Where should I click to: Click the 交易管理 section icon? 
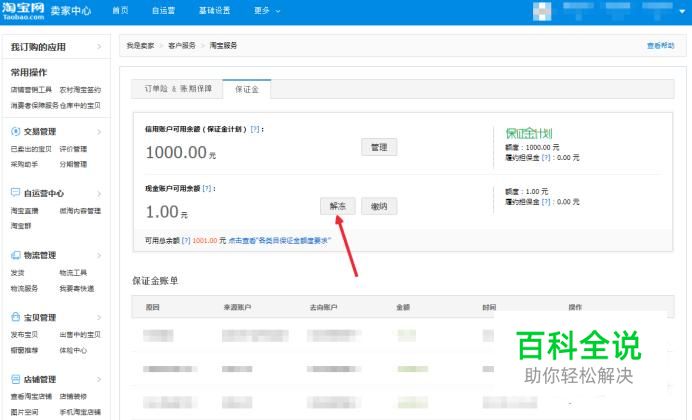(x=15, y=131)
